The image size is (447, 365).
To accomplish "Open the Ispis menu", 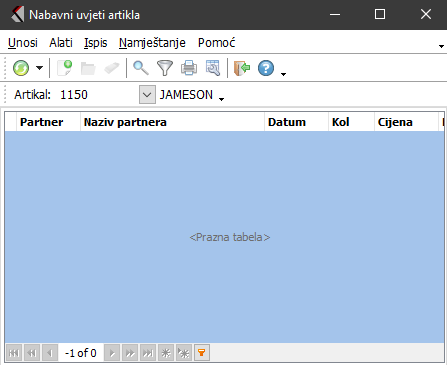I will [x=95, y=43].
